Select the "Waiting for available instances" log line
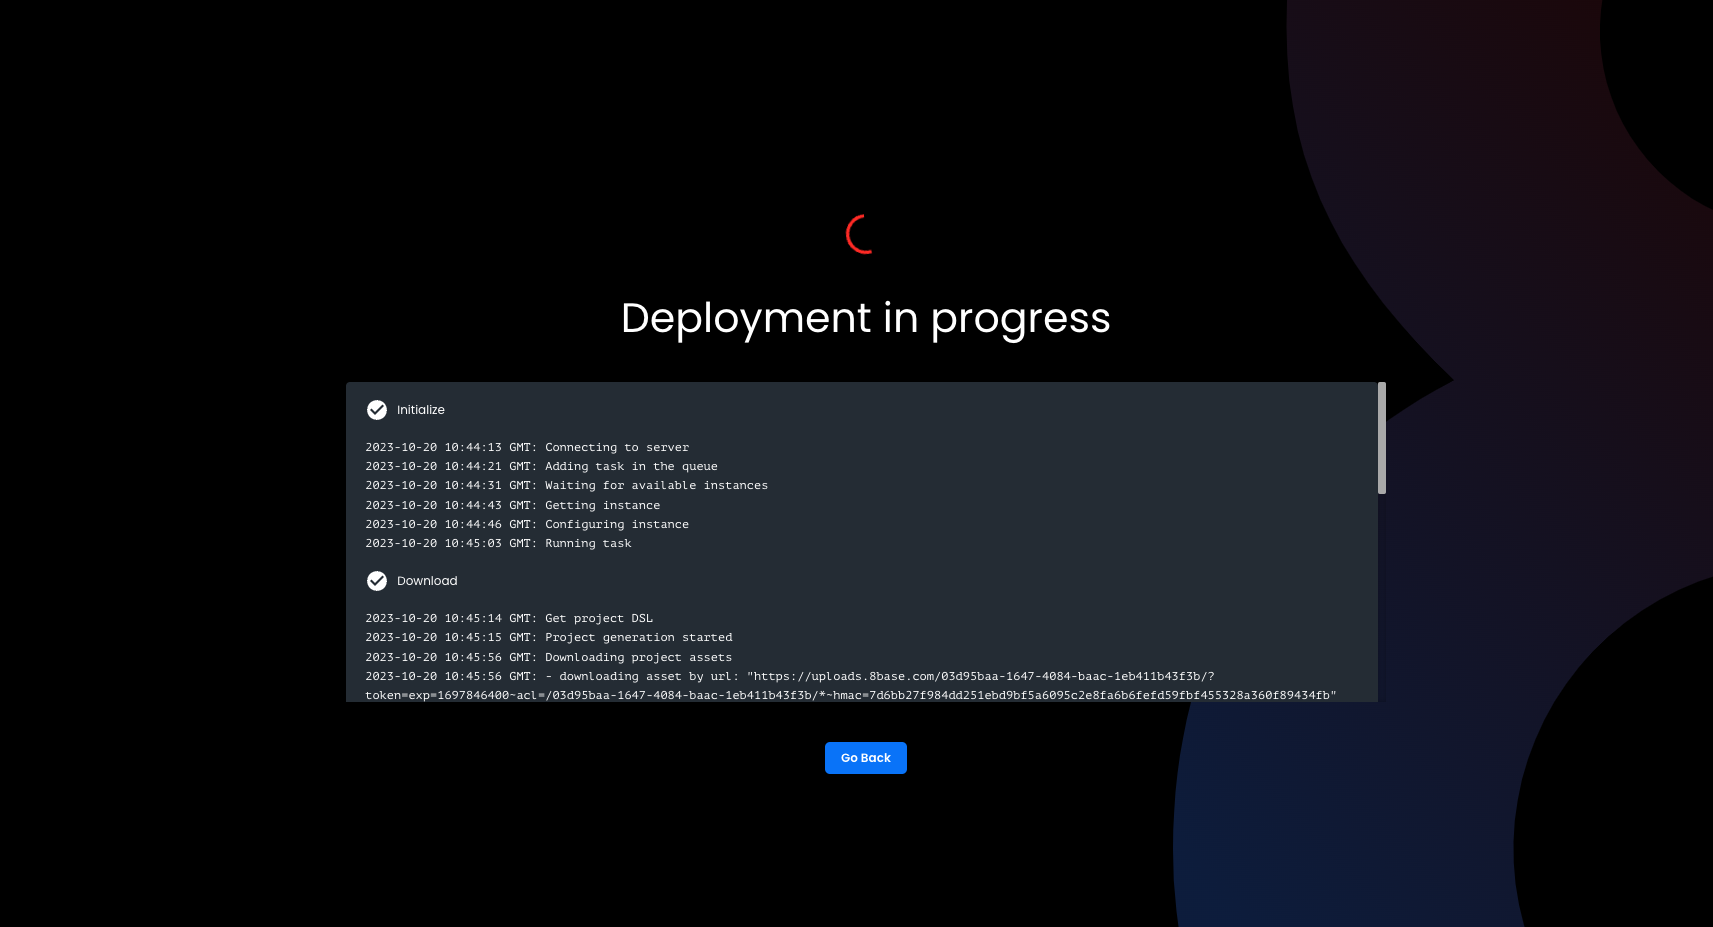1713x927 pixels. pyautogui.click(x=566, y=486)
